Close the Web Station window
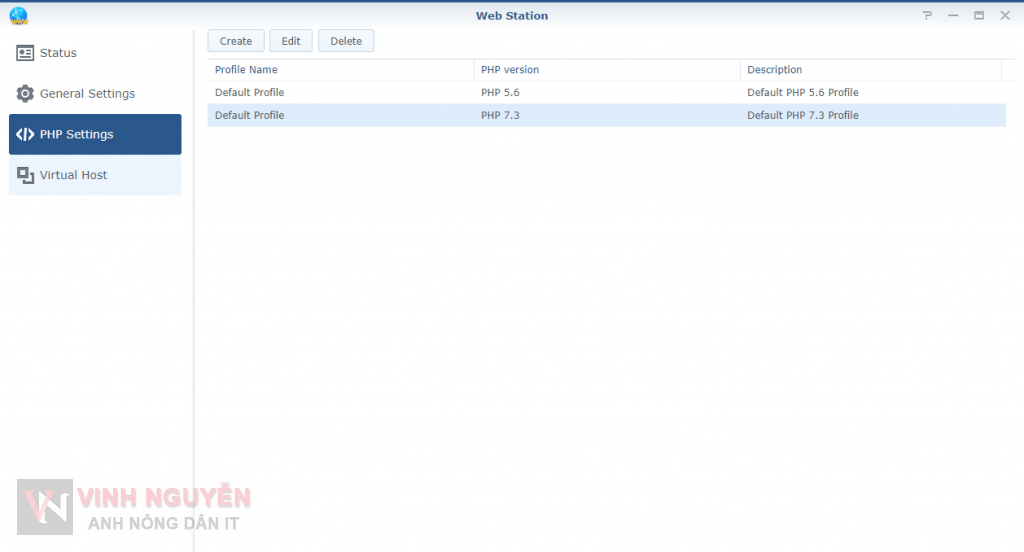The image size is (1024, 552). (x=1005, y=16)
